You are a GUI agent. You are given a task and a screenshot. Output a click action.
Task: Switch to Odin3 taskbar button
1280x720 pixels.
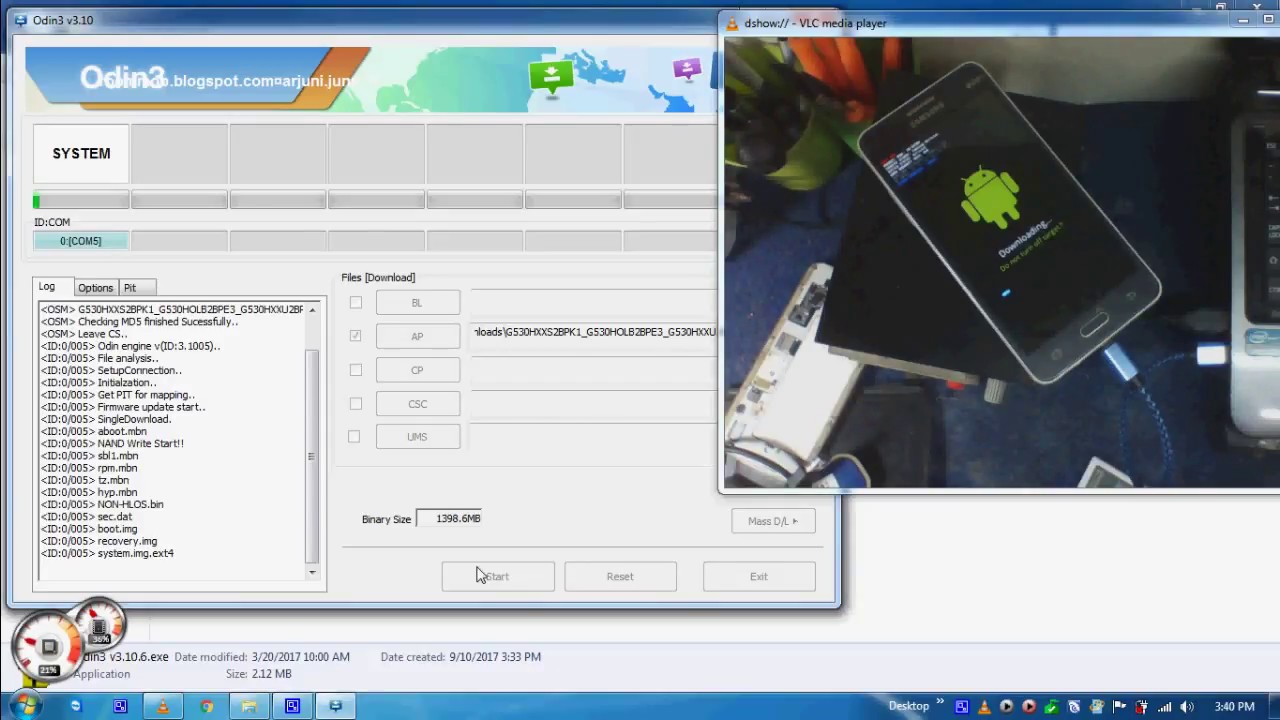pyautogui.click(x=336, y=706)
